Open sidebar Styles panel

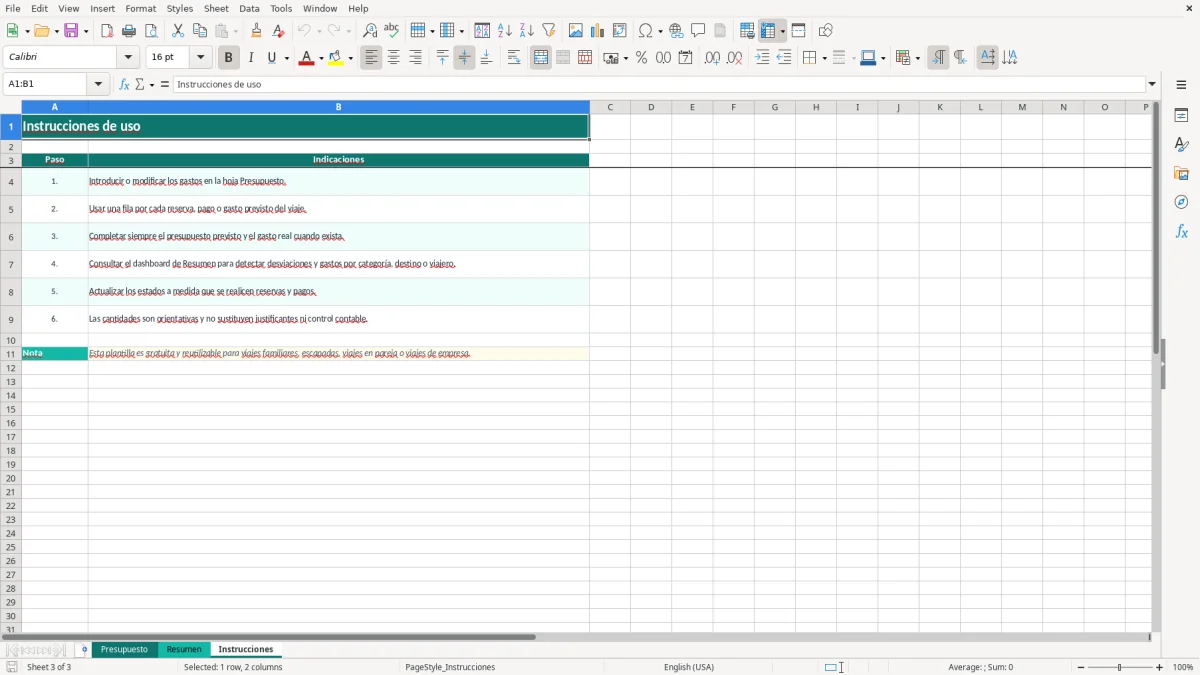click(1181, 144)
